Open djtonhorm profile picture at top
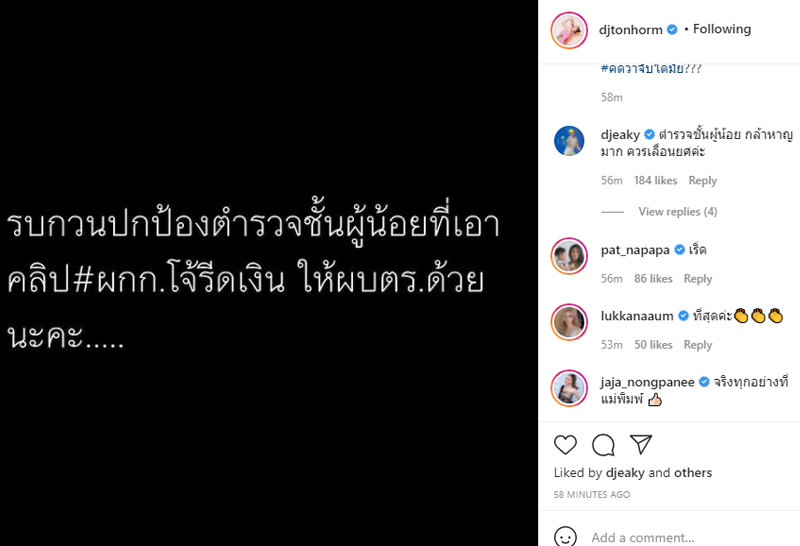 click(x=569, y=30)
